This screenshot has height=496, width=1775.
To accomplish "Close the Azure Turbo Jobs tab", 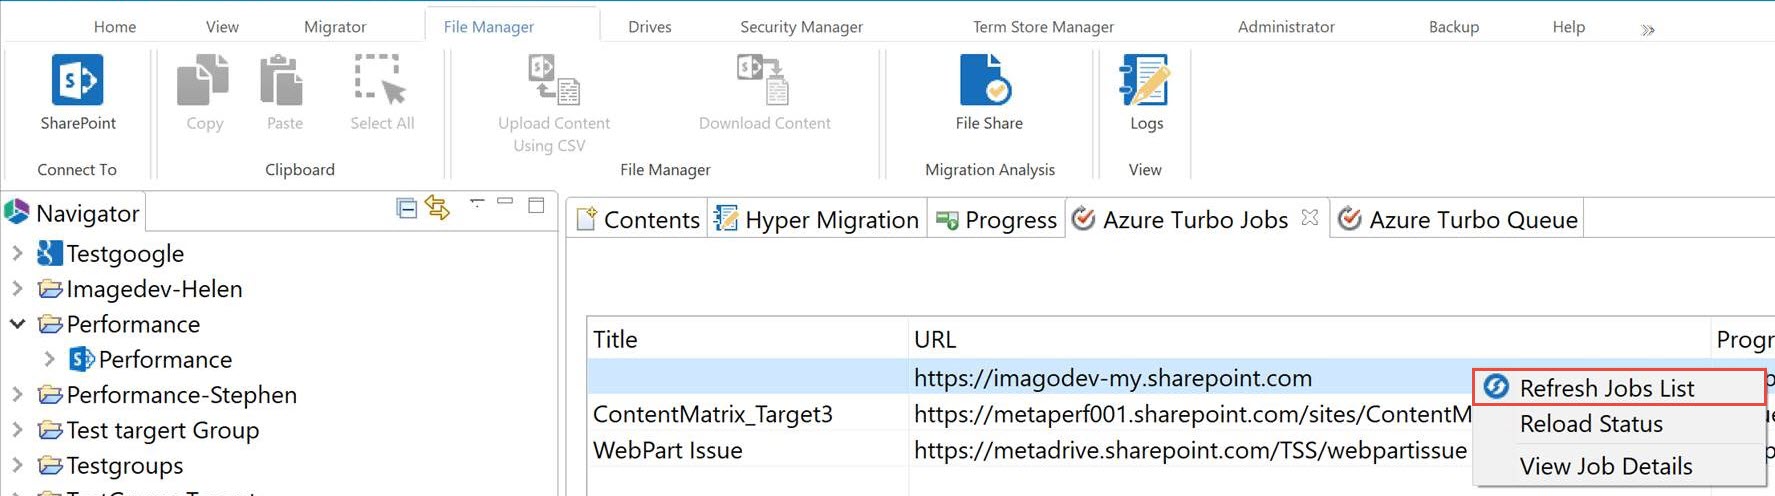I will coord(1309,218).
